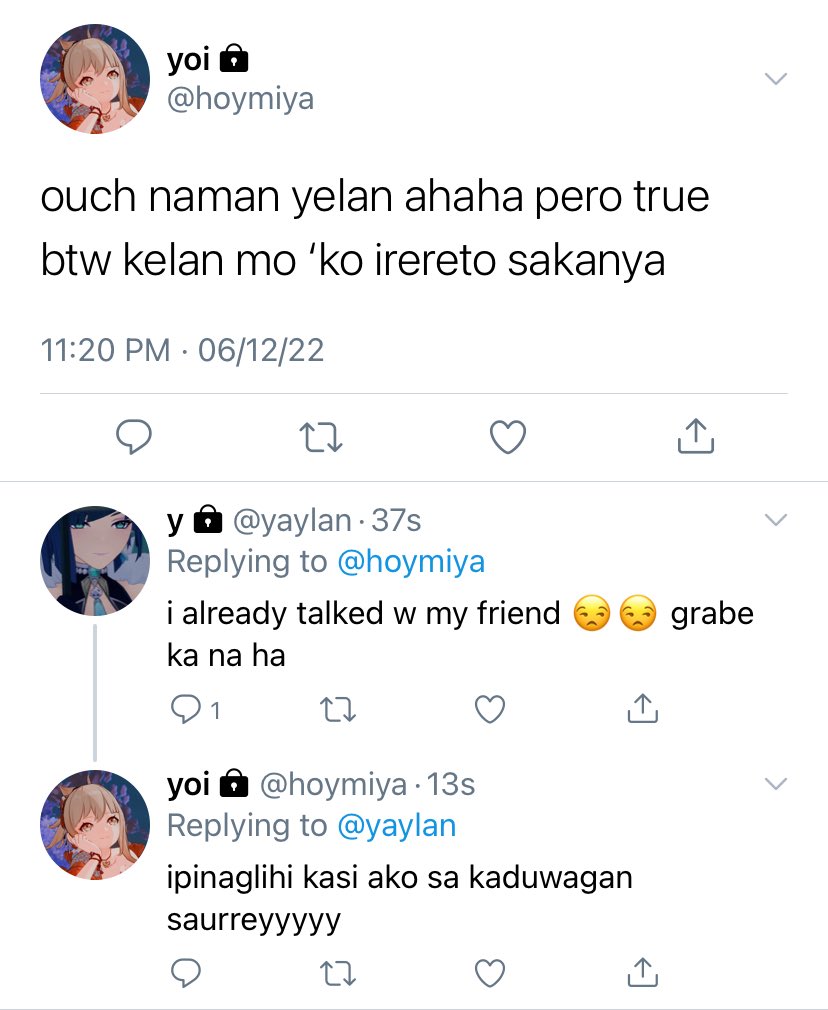Open the @hoymiya mention link in blue
This screenshot has height=1010, width=828.
tap(411, 562)
